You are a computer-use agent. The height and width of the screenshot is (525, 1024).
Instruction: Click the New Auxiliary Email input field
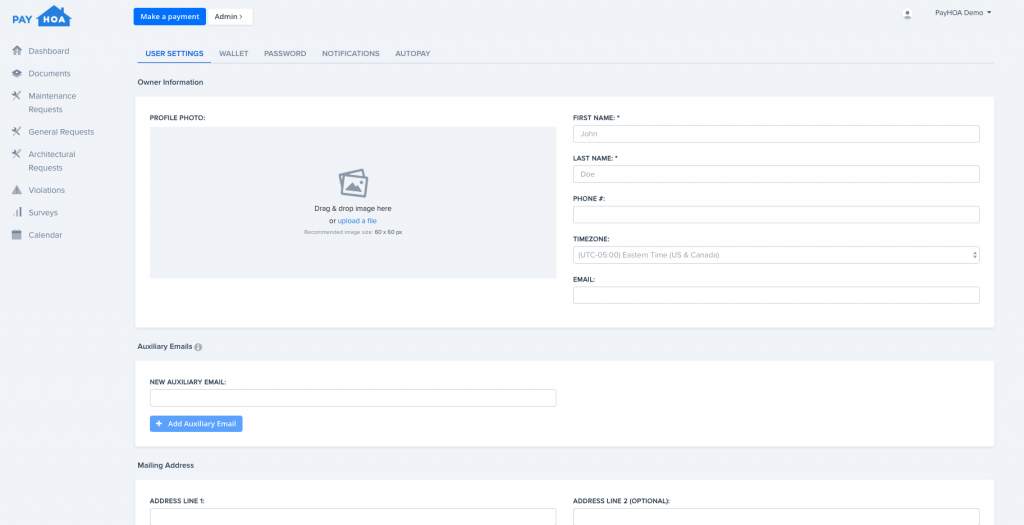click(352, 398)
